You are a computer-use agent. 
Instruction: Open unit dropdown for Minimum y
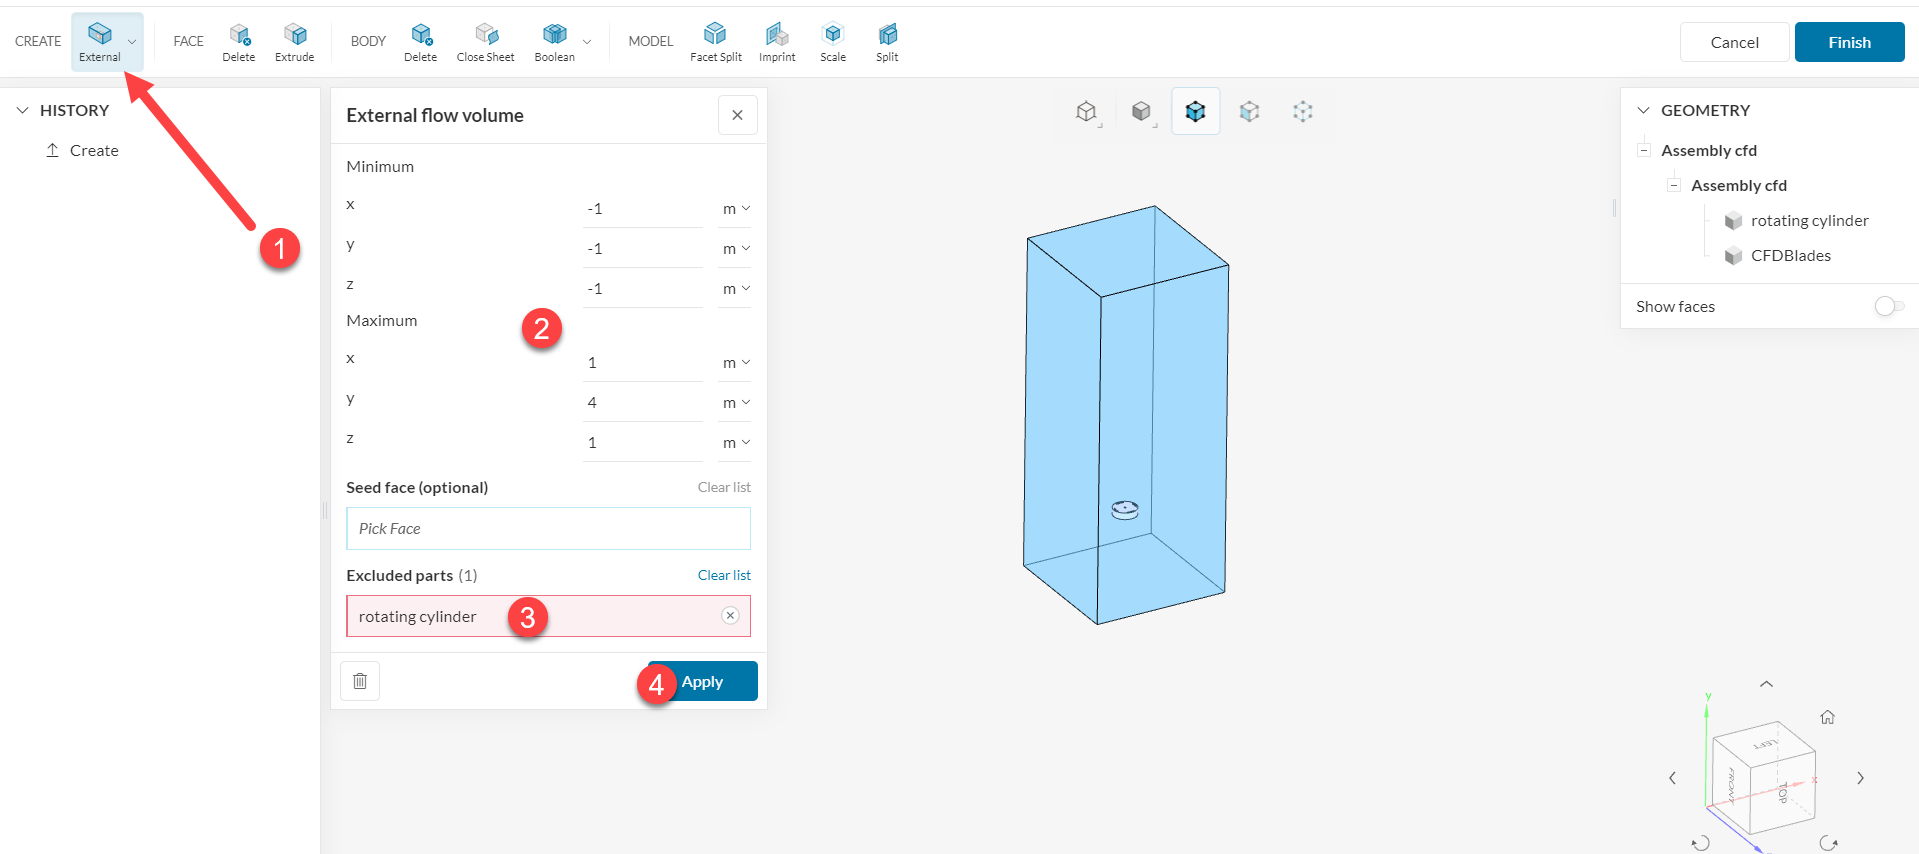[x=736, y=248]
